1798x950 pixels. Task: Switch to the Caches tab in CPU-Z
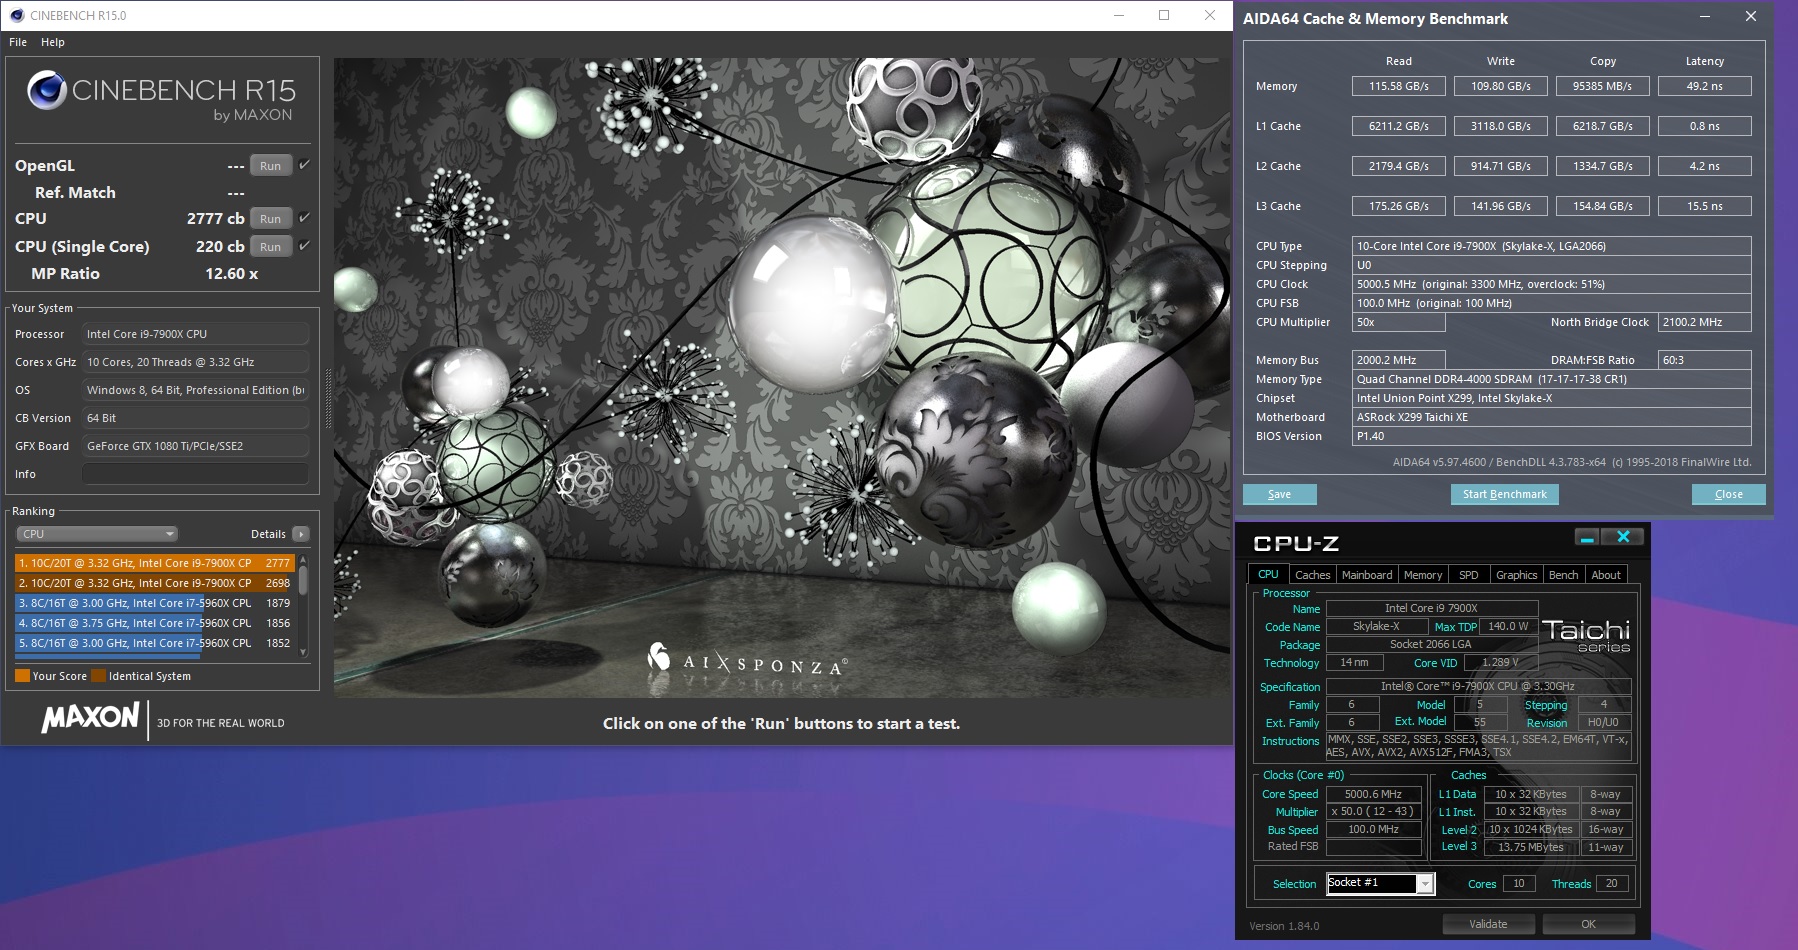(1312, 575)
